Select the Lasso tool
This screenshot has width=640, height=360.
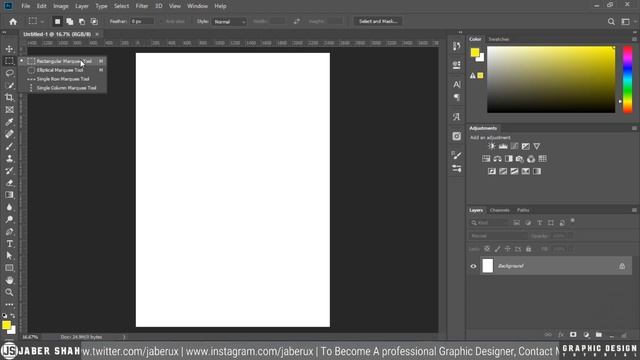[9, 73]
